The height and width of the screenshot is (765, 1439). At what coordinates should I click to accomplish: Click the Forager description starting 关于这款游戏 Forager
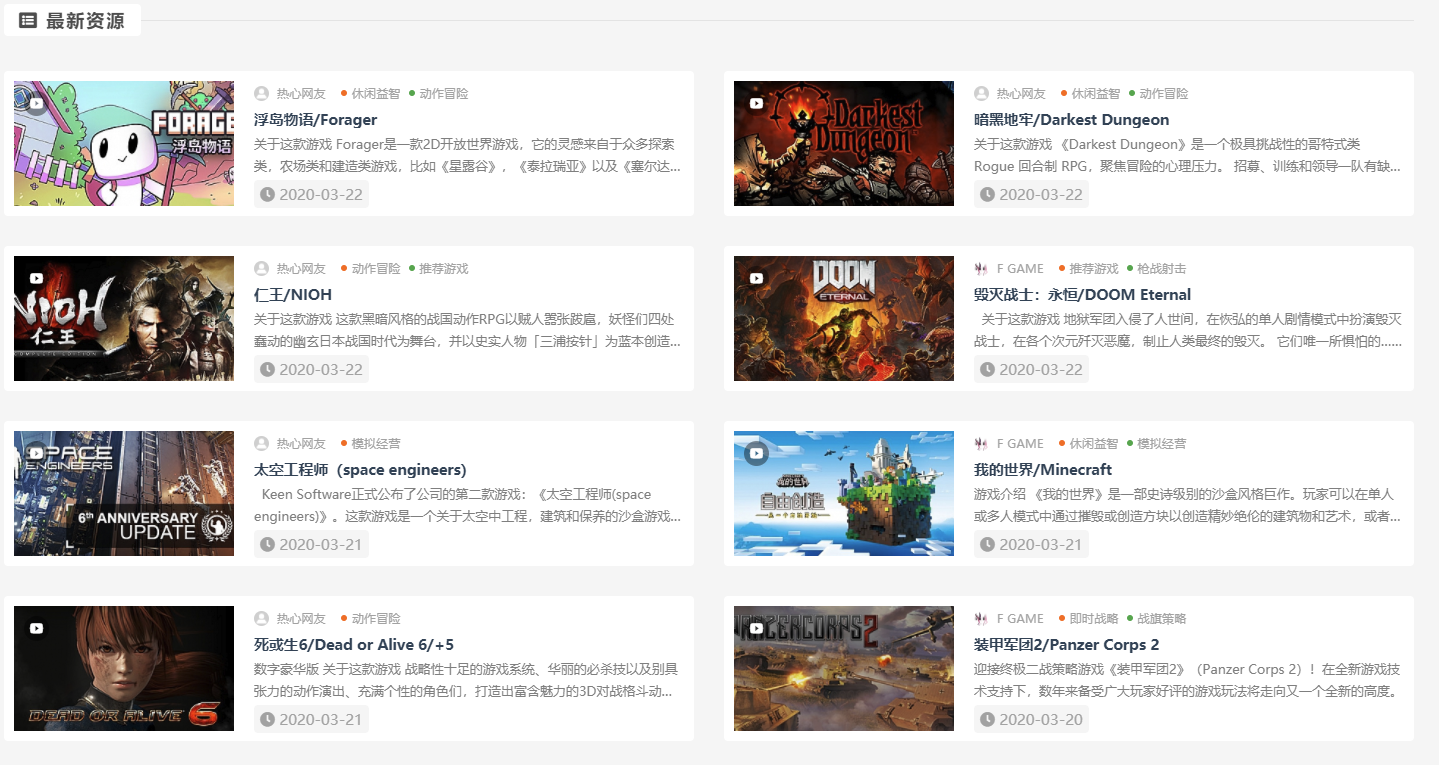coord(468,156)
